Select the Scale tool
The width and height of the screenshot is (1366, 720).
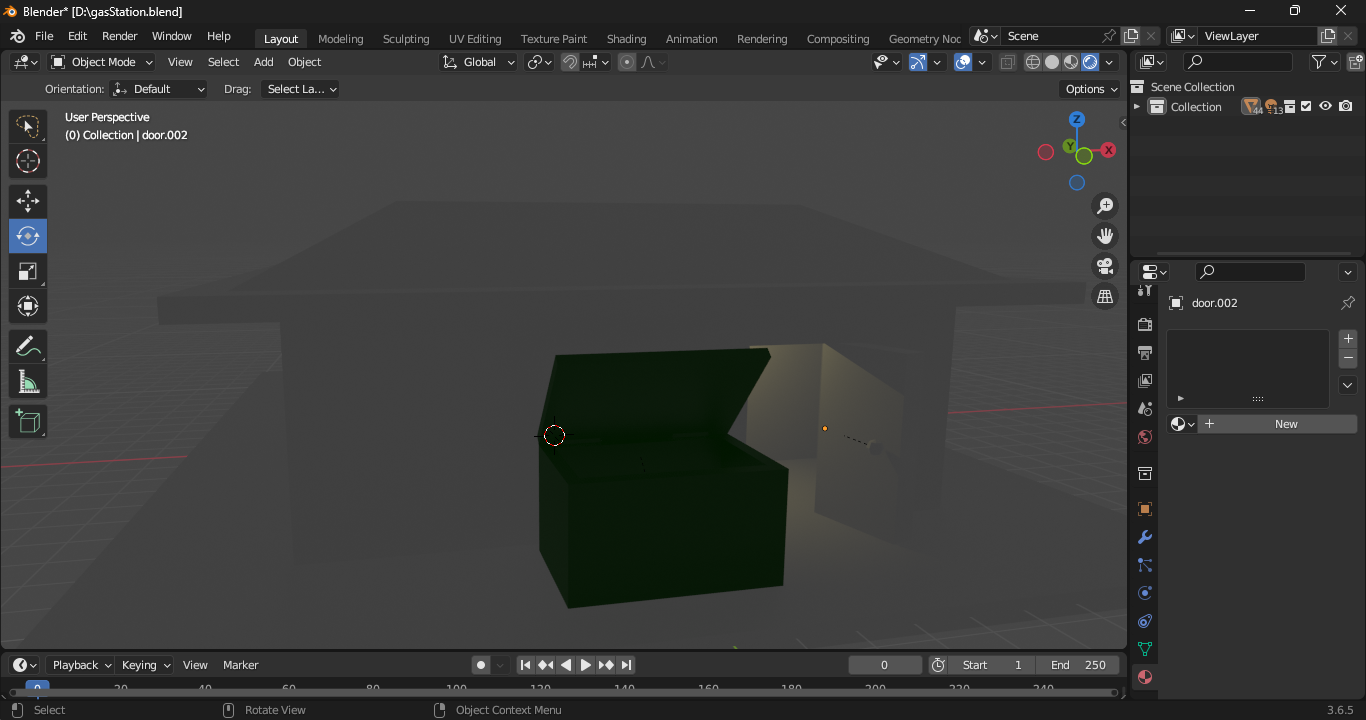click(x=28, y=272)
